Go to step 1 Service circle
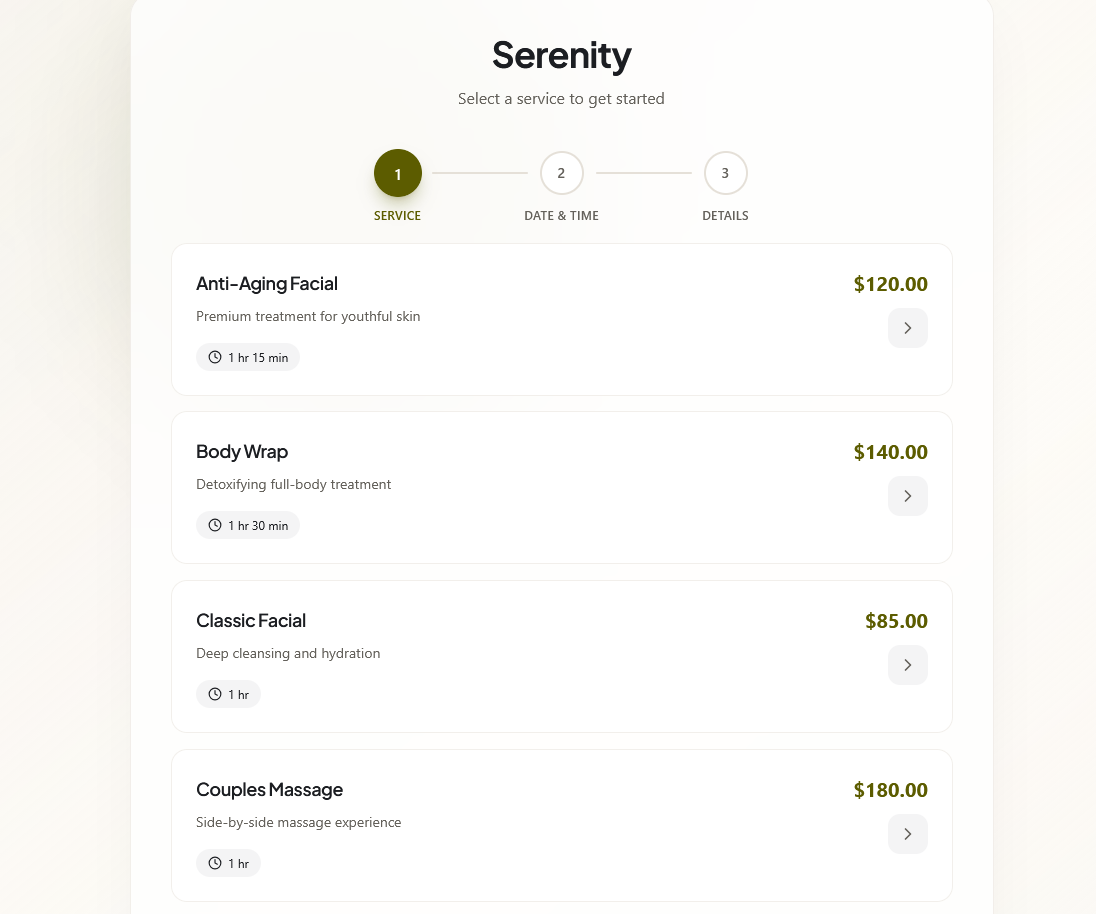Screen dimensions: 1096x914 click(398, 174)
